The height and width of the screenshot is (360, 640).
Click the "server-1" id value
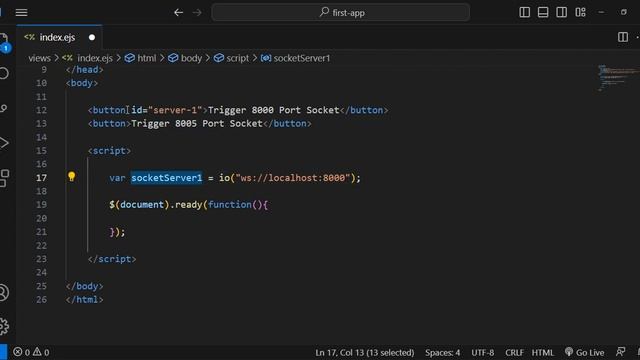point(175,110)
